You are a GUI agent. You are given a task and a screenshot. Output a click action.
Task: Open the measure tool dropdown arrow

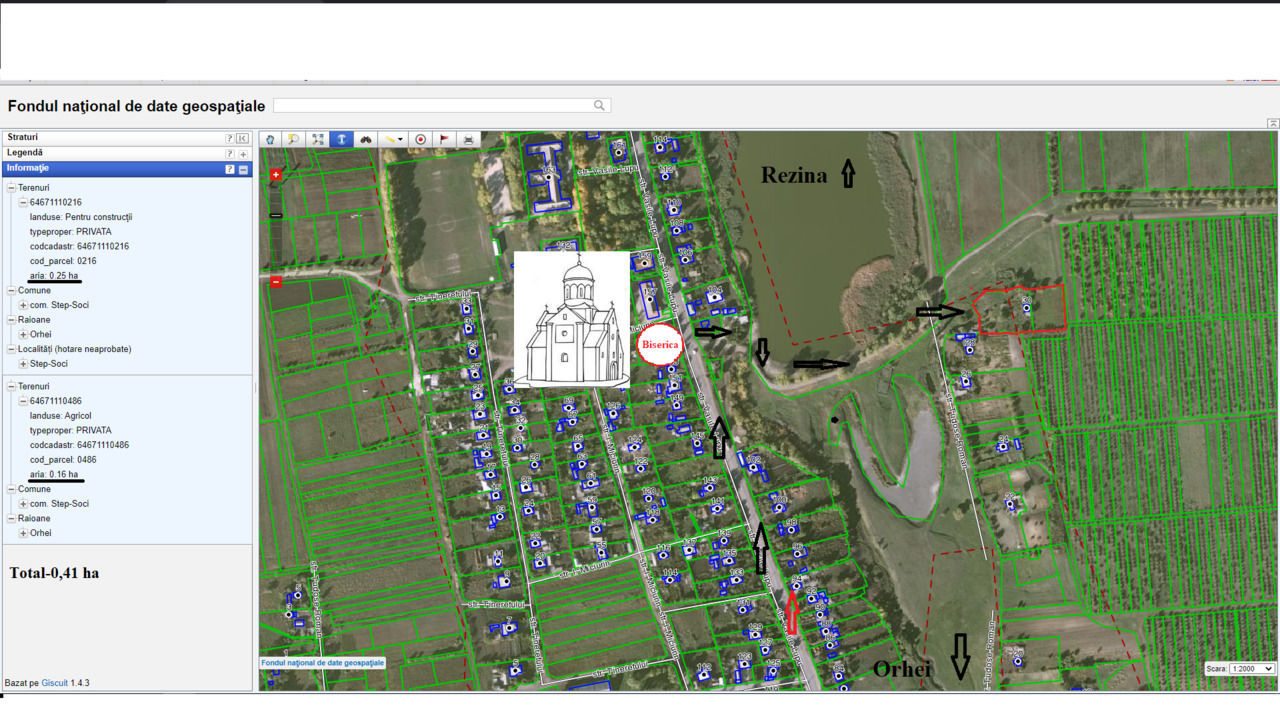click(401, 140)
